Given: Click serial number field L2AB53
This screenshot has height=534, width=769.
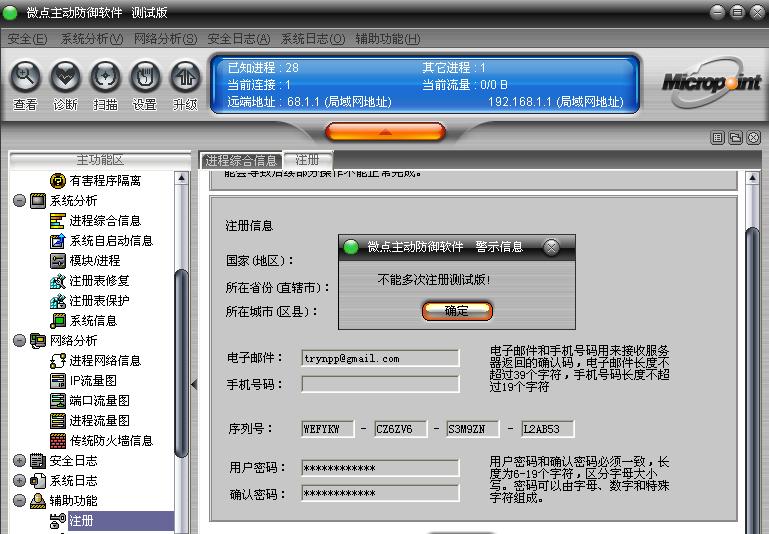Looking at the screenshot, I should pyautogui.click(x=547, y=429).
